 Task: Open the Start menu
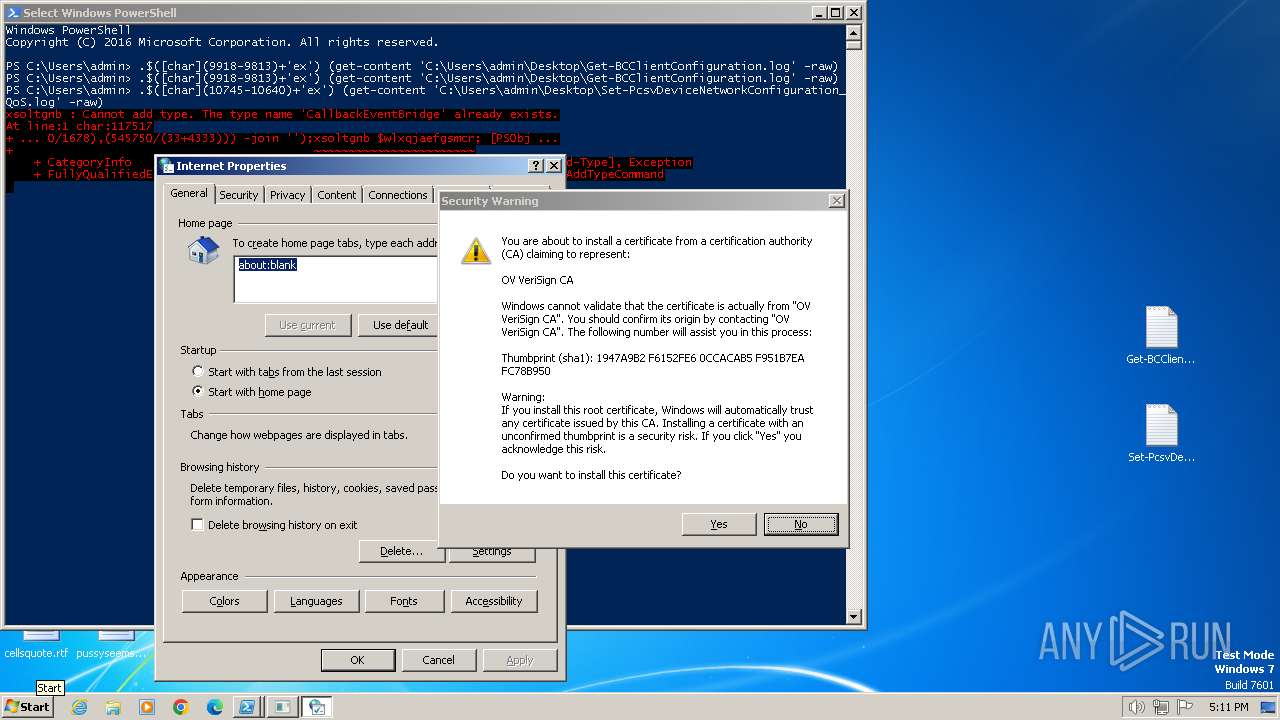click(x=27, y=706)
